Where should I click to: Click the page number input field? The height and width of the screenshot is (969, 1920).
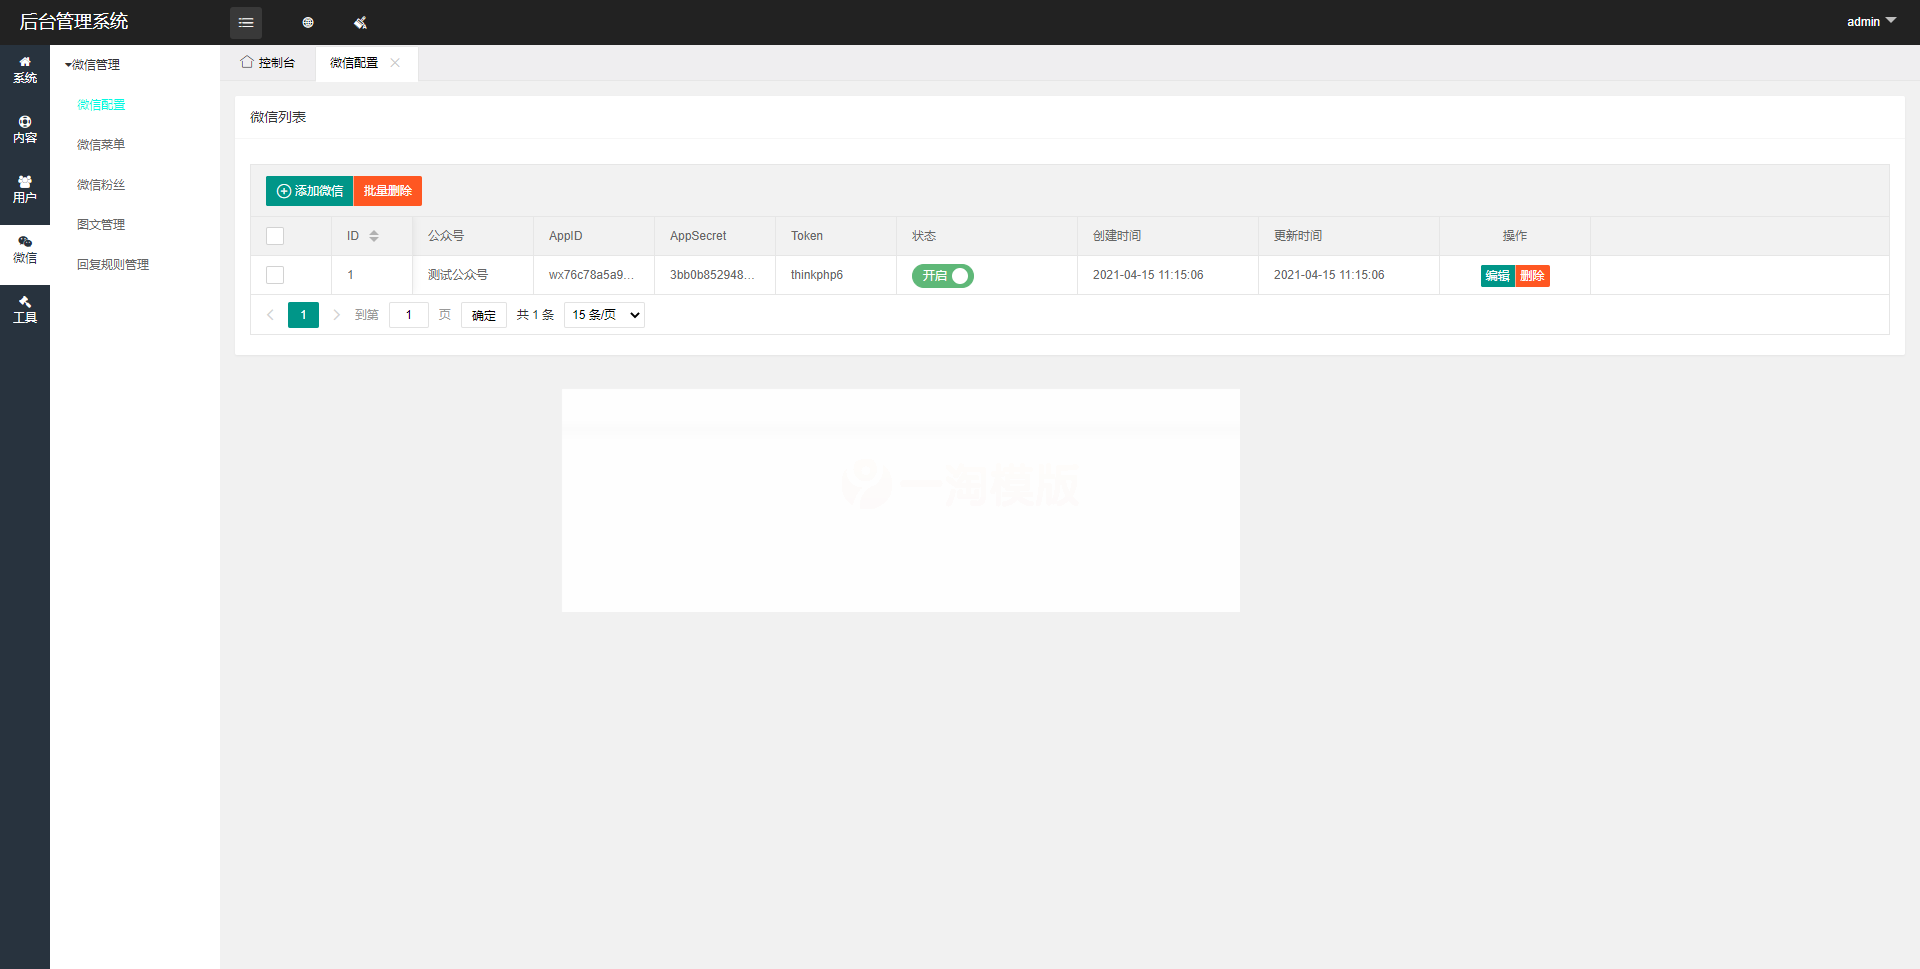point(408,314)
